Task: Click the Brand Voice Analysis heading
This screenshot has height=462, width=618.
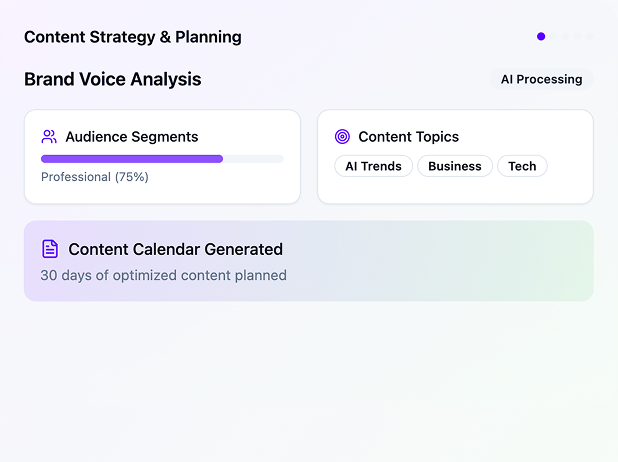Action: coord(112,79)
